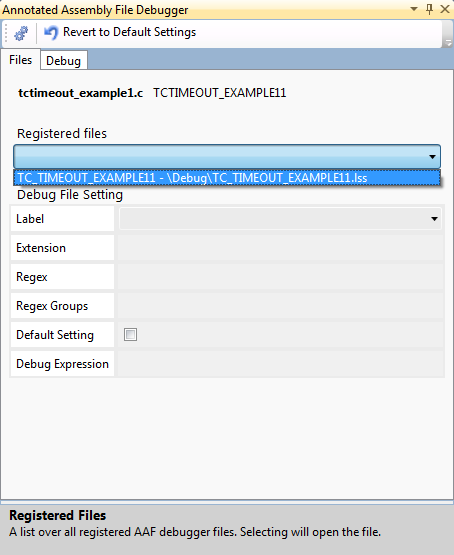Viewport: 454px width, 555px height.
Task: Toggle the Default Setting checkbox
Action: pyautogui.click(x=130, y=334)
